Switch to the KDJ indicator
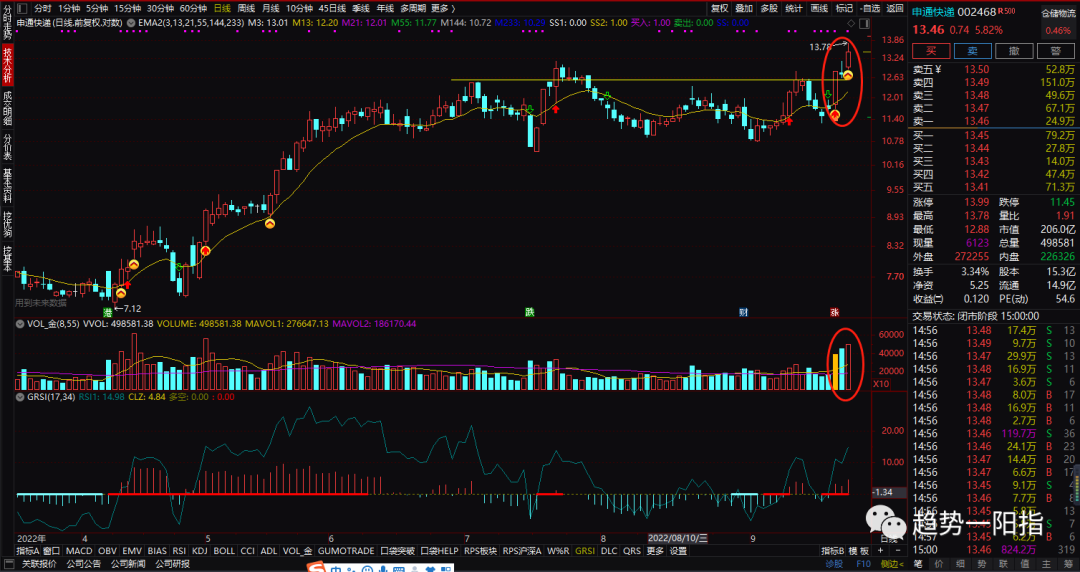 200,551
